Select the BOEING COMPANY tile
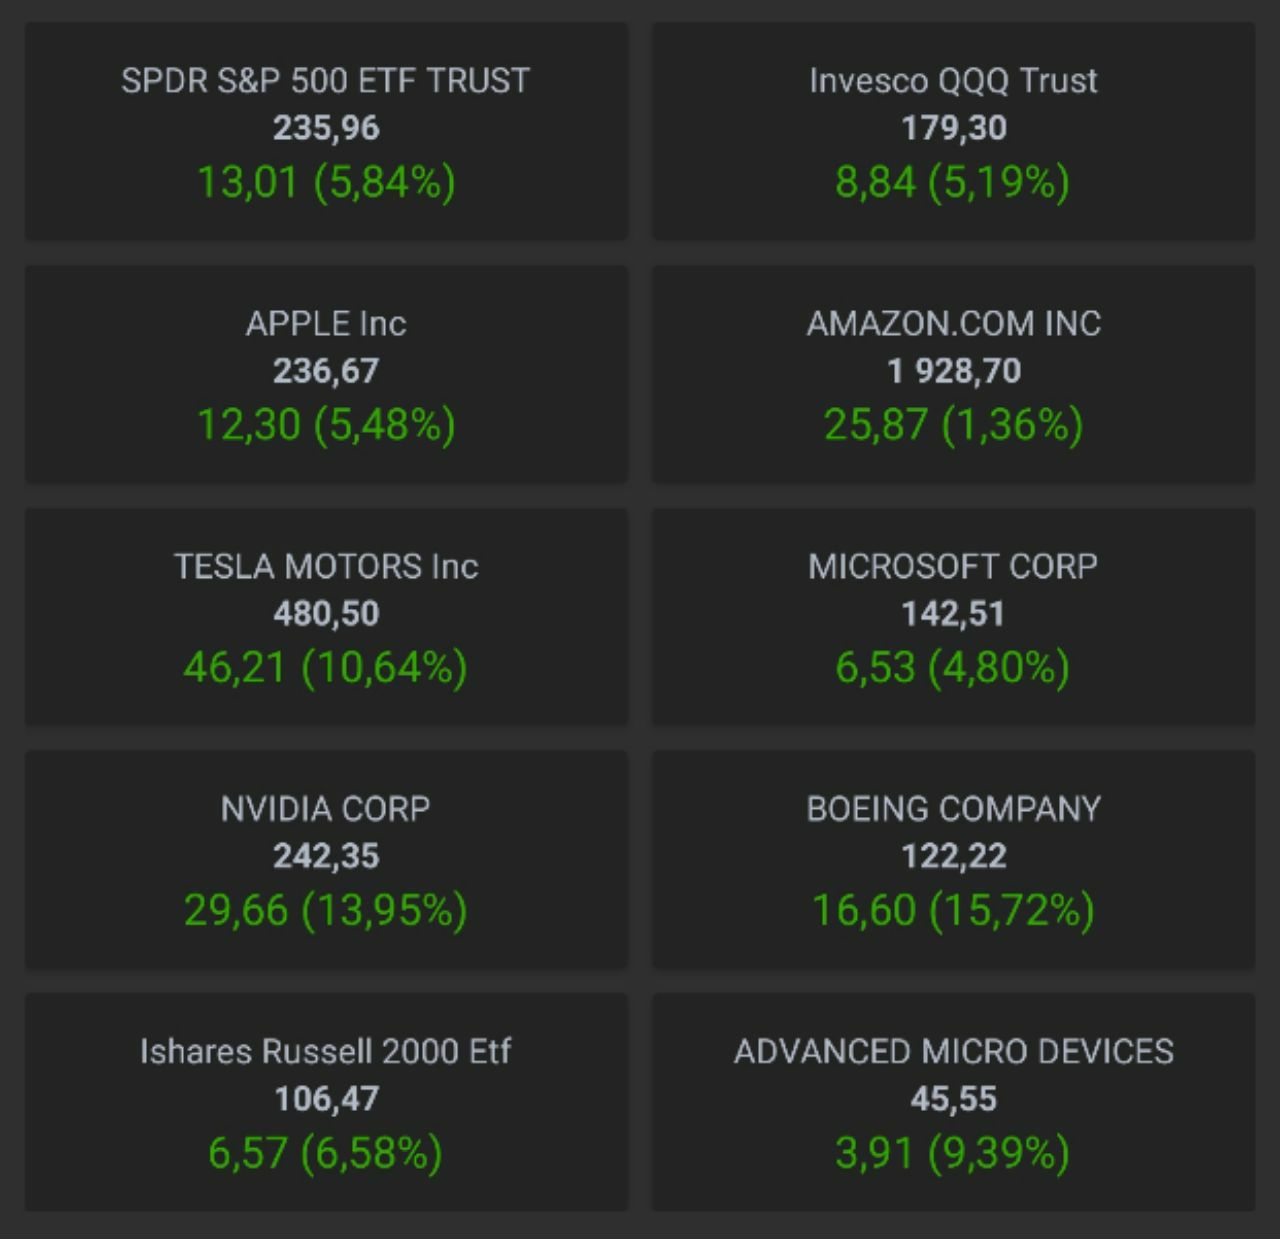1280x1239 pixels. pos(953,859)
